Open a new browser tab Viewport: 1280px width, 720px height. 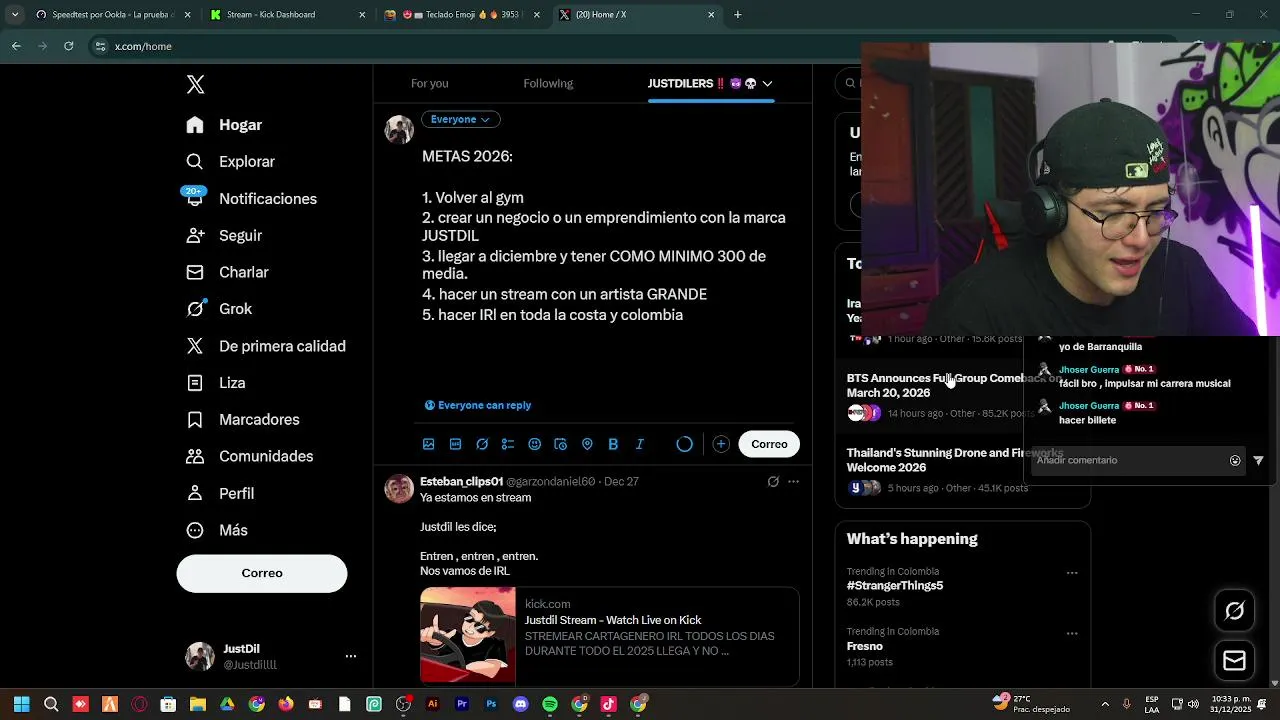[x=737, y=15]
